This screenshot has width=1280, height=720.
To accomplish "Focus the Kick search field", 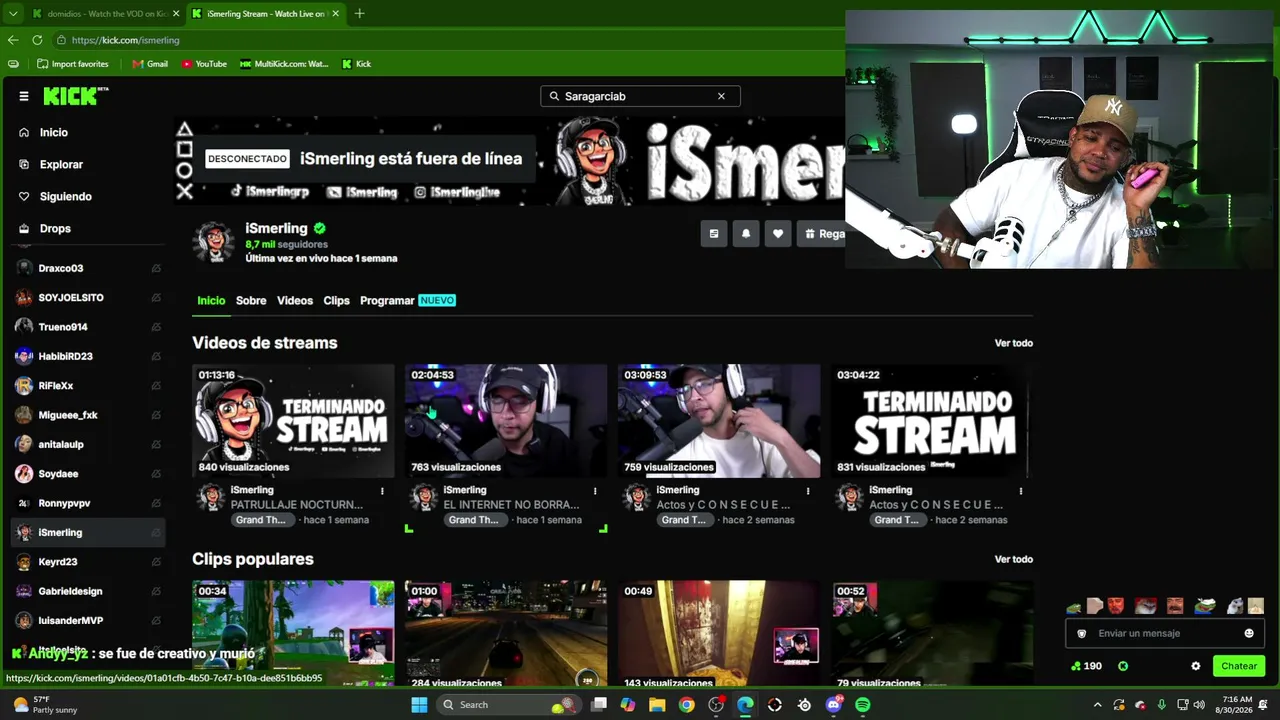I will (x=640, y=96).
